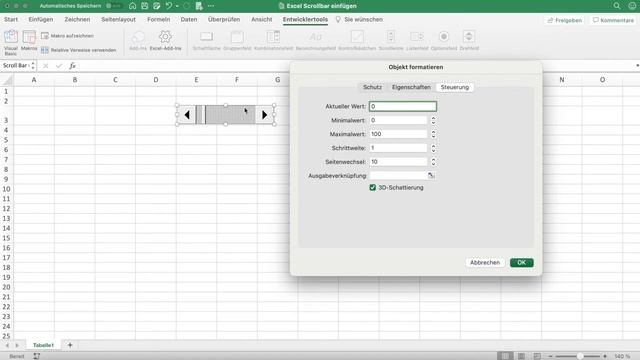The height and width of the screenshot is (360, 640).
Task: Open Excel-Add-Ins settings
Action: coord(165,41)
